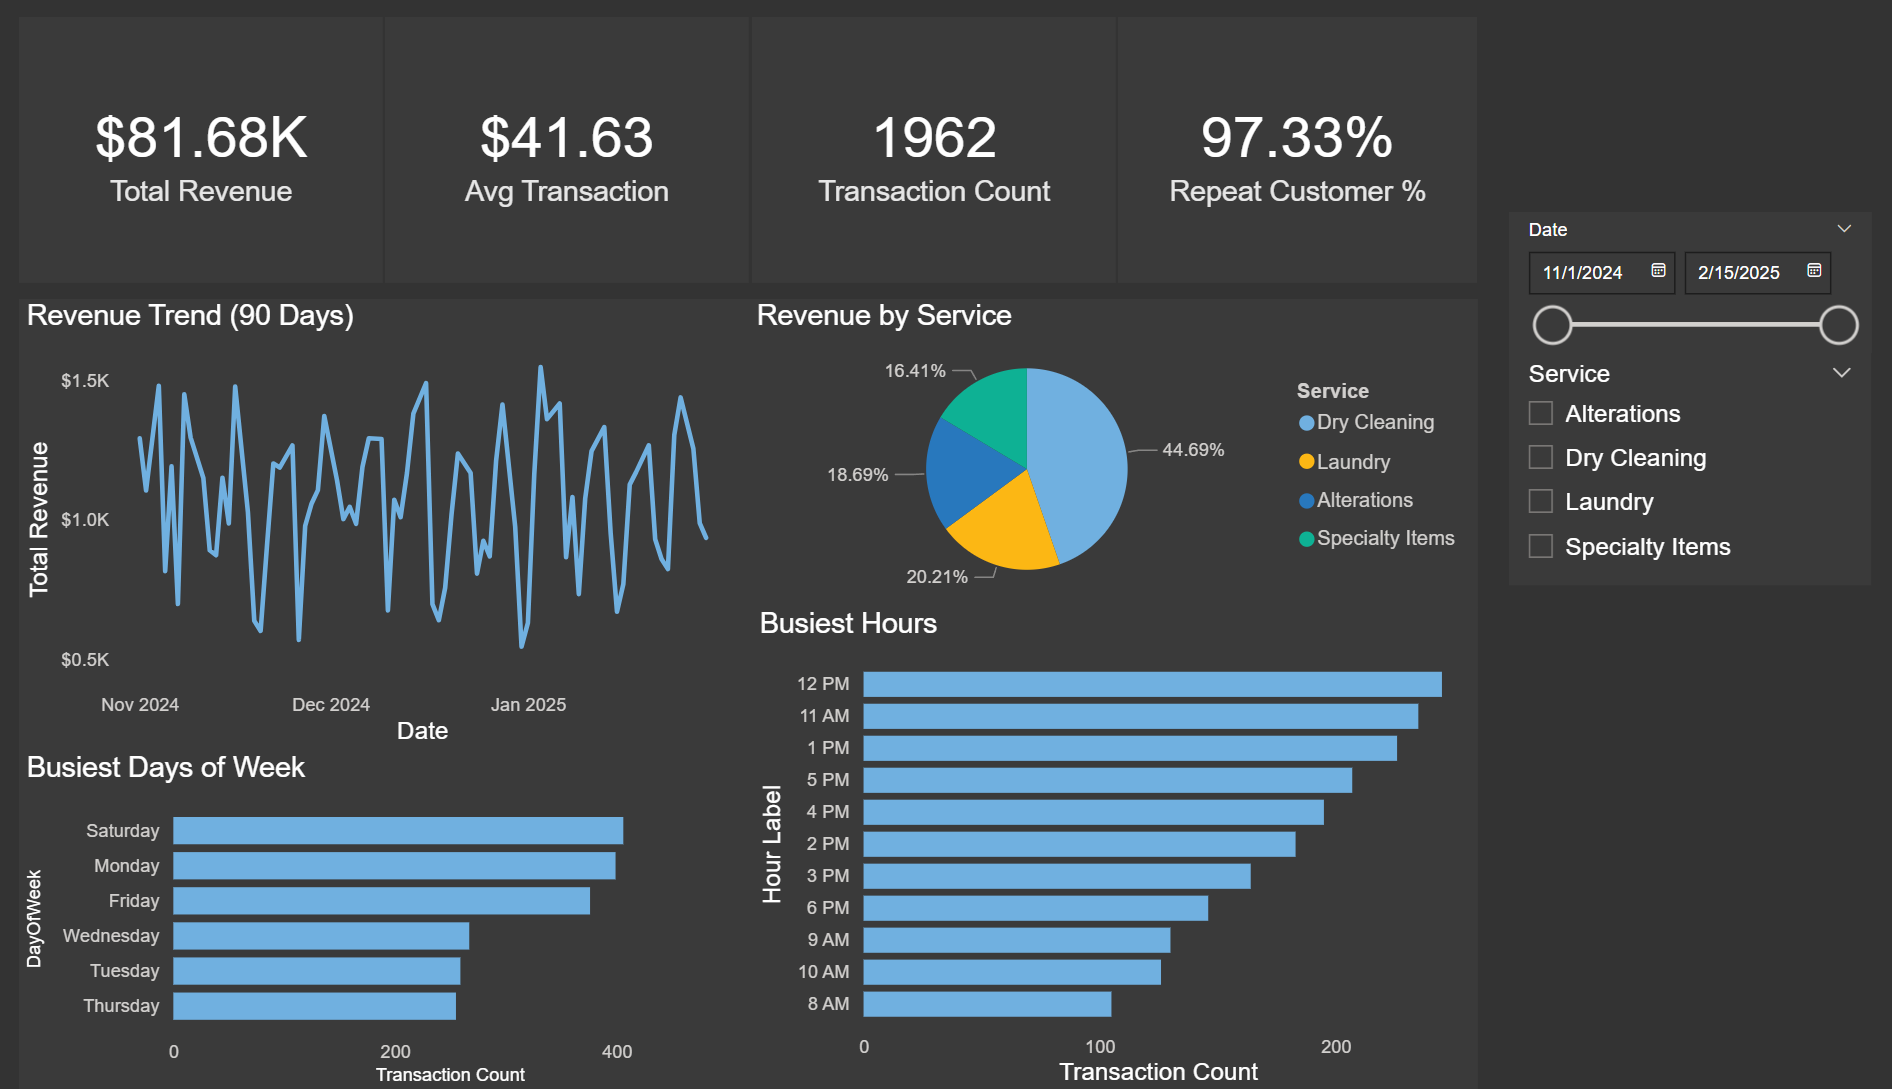This screenshot has height=1089, width=1892.
Task: Open the start date calendar picker
Action: click(1657, 272)
